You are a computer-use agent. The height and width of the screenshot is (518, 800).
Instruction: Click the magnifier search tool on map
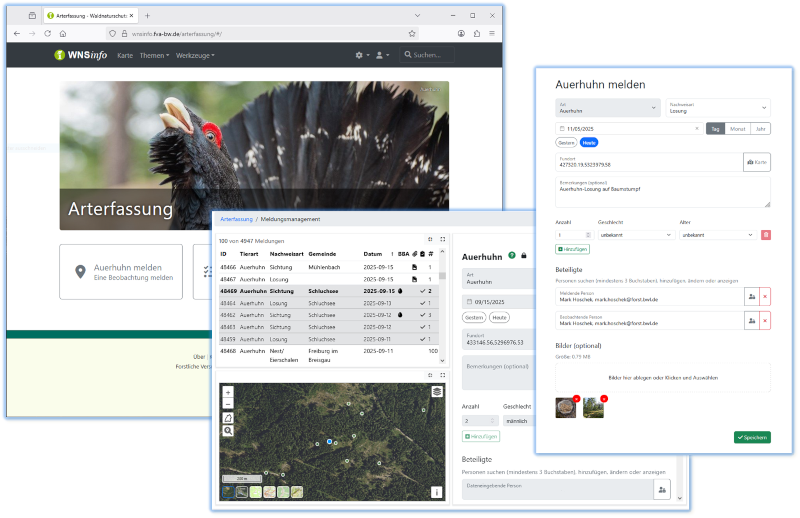point(228,431)
